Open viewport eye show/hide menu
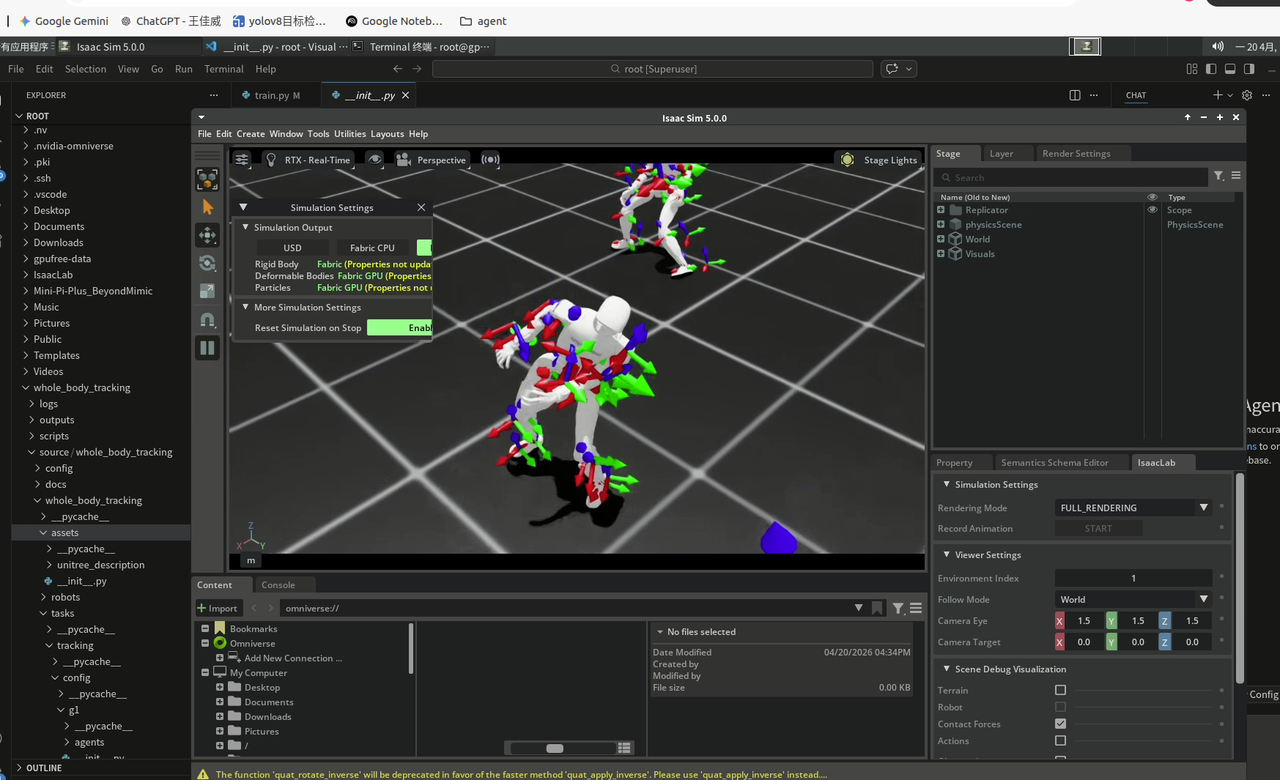 (374, 159)
